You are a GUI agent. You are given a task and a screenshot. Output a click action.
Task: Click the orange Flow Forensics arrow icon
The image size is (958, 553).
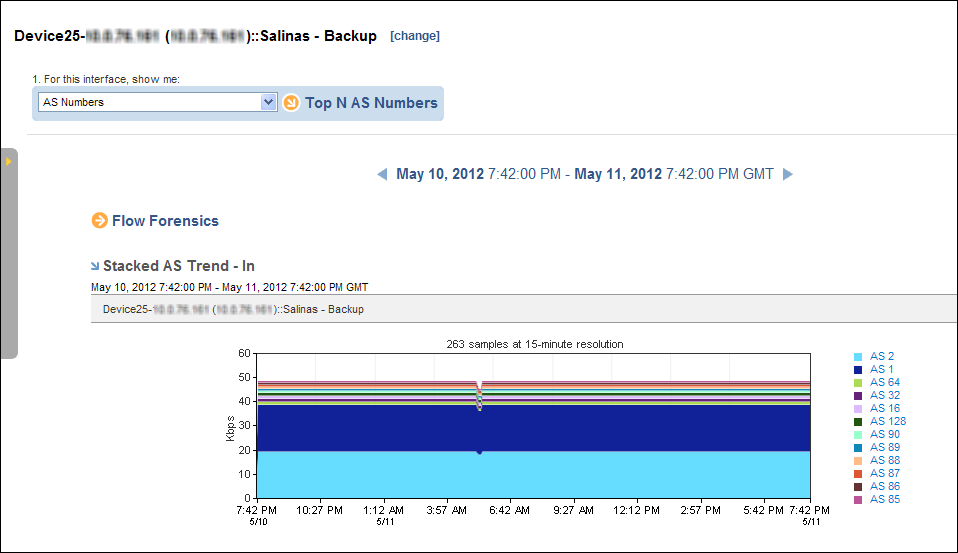coord(99,221)
